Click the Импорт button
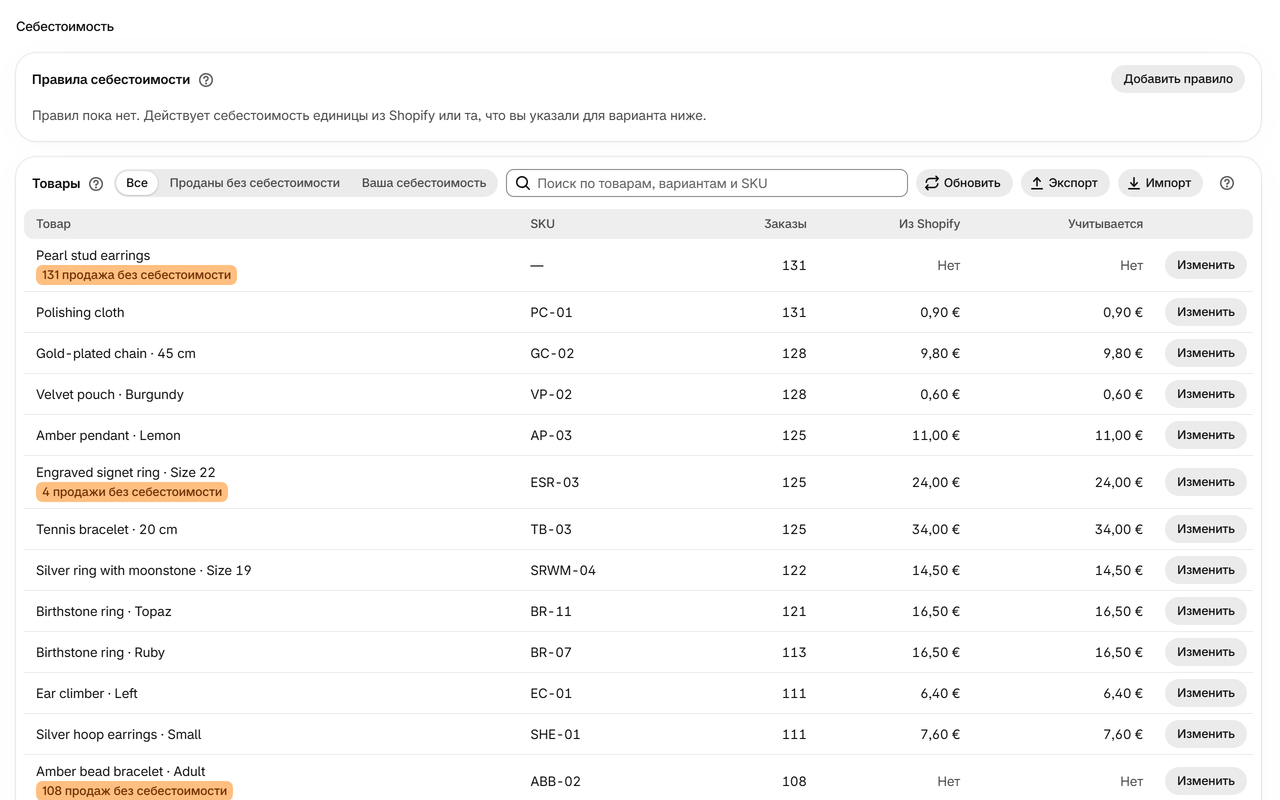The image size is (1280, 800). click(x=1160, y=183)
